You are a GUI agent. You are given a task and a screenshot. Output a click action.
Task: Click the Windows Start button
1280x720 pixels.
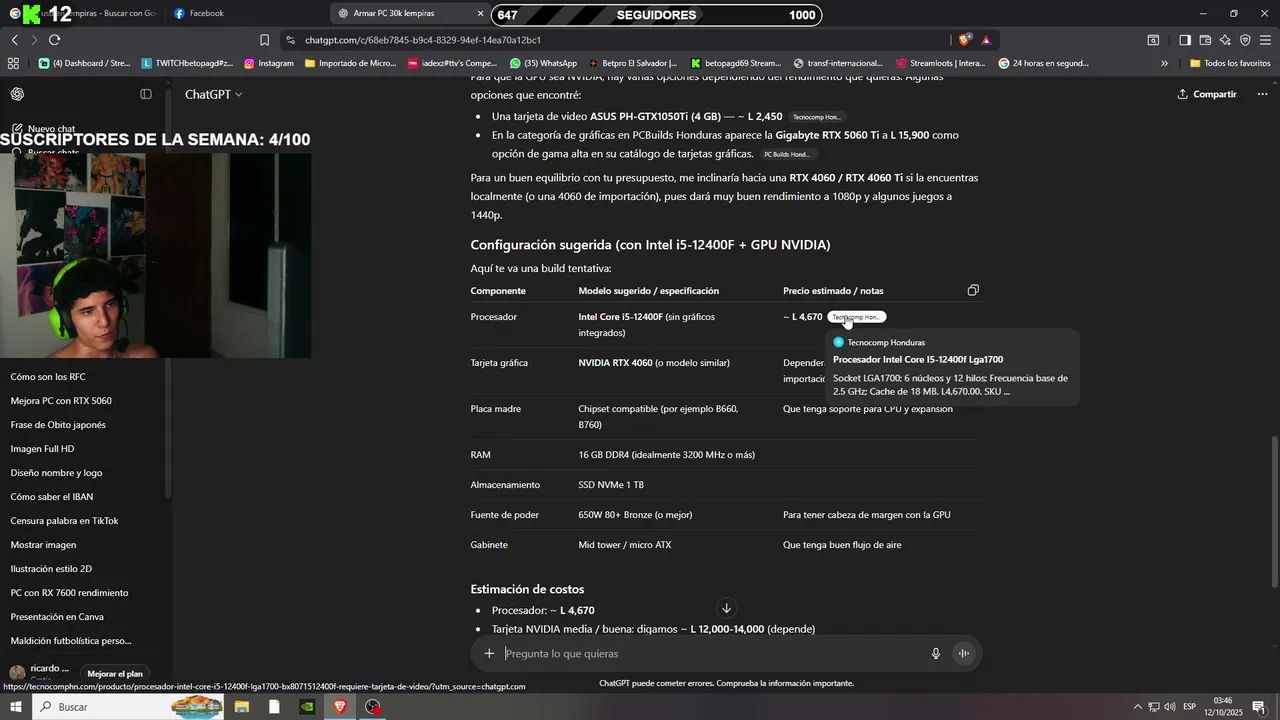tap(15, 707)
